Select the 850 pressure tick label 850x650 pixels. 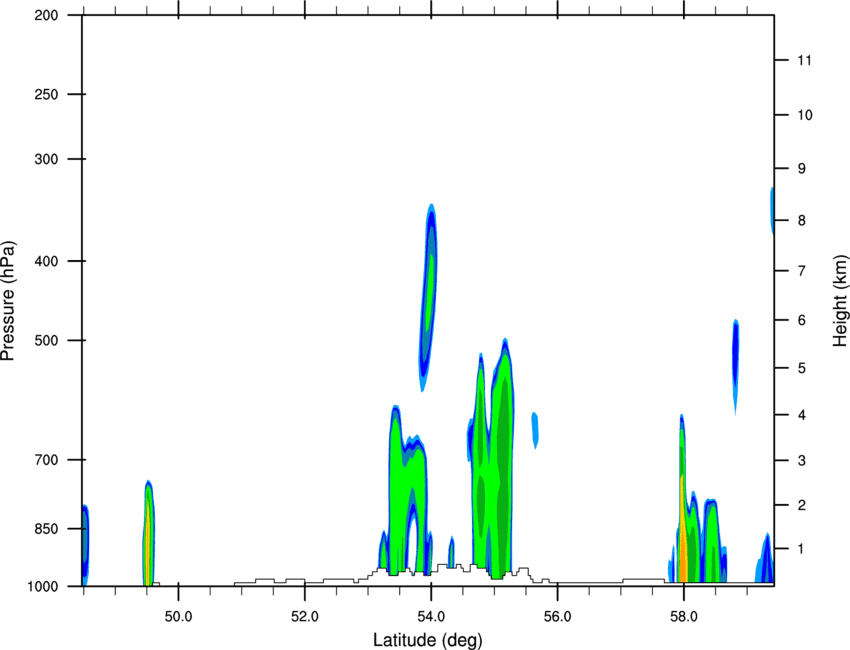tap(47, 529)
